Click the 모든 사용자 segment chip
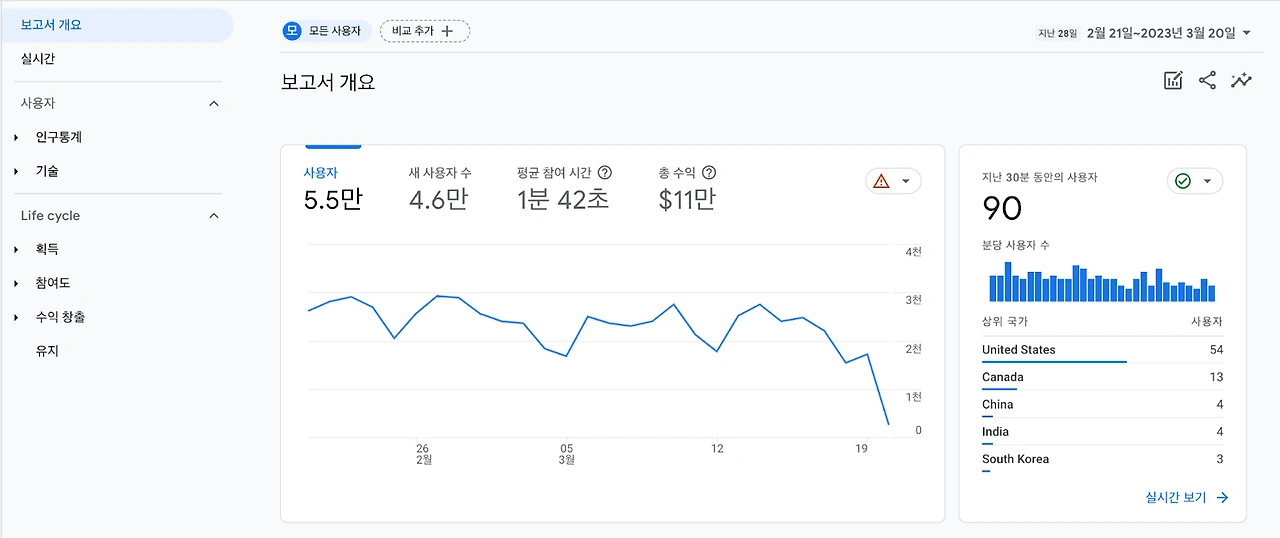 click(x=326, y=31)
